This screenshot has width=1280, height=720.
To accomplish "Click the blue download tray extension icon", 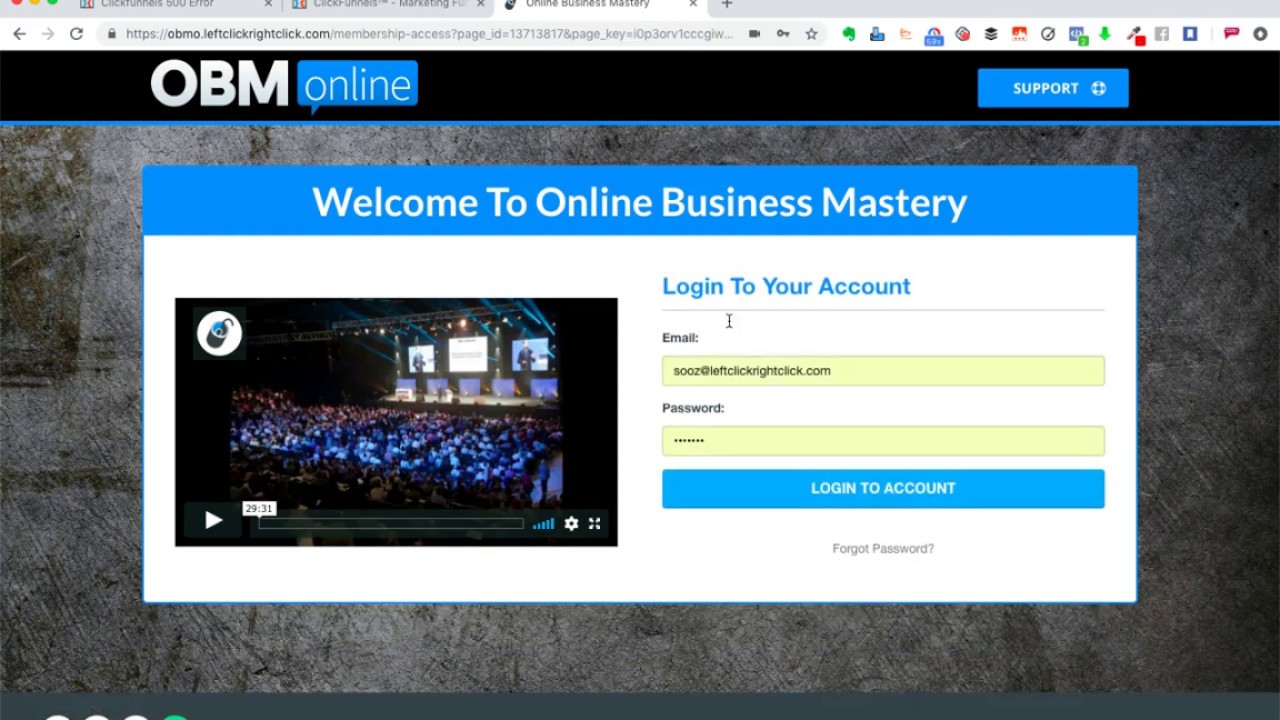I will tap(877, 34).
